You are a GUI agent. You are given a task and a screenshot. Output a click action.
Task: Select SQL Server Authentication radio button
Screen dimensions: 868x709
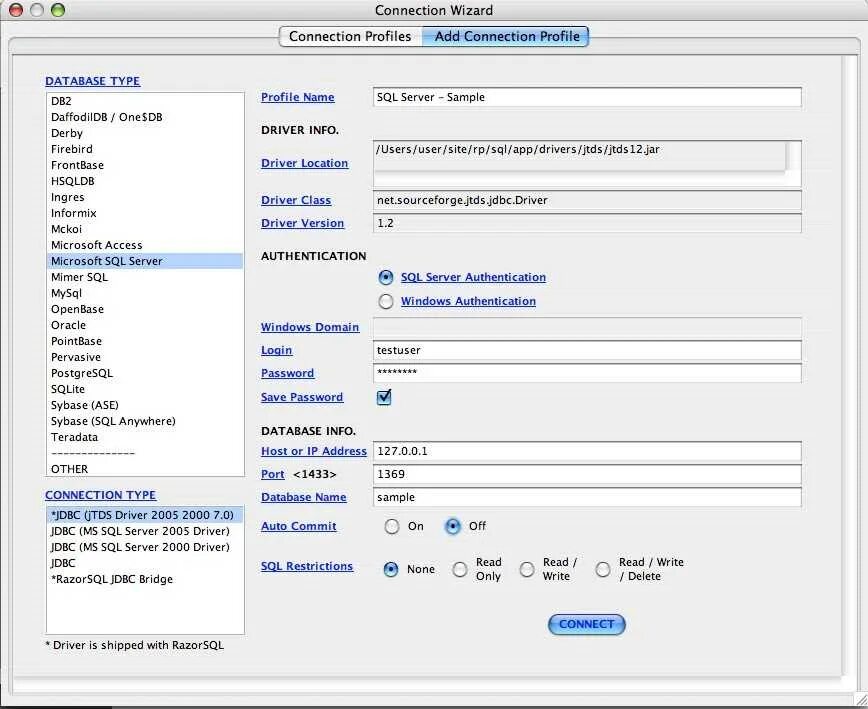pyautogui.click(x=386, y=277)
